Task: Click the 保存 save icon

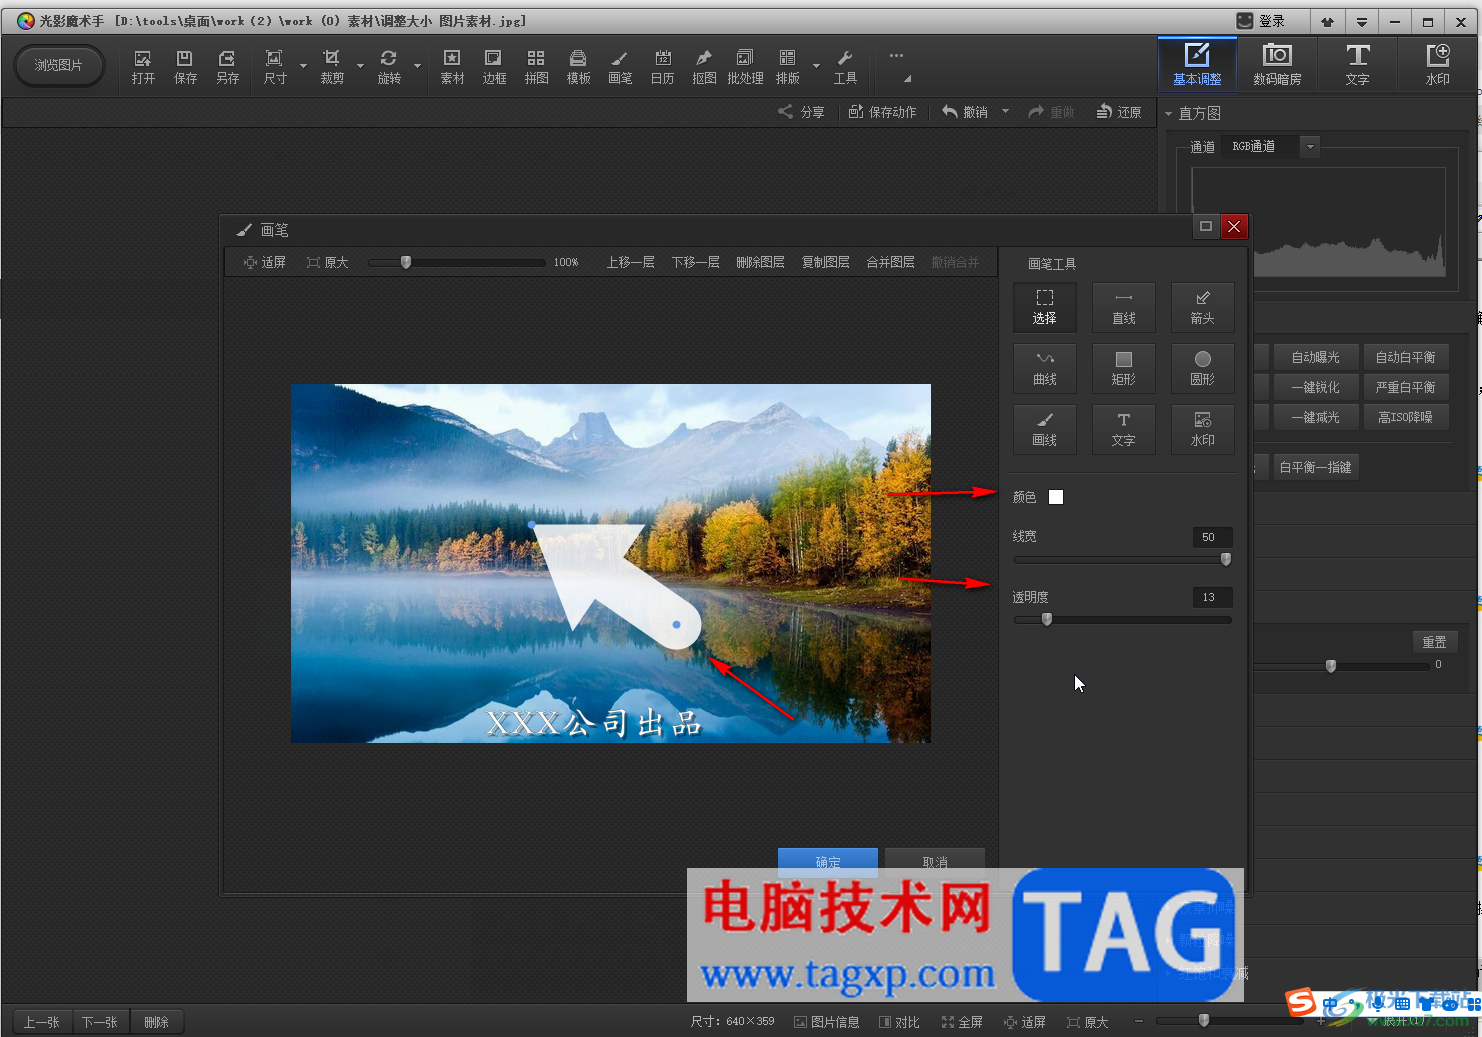Action: coord(185,67)
